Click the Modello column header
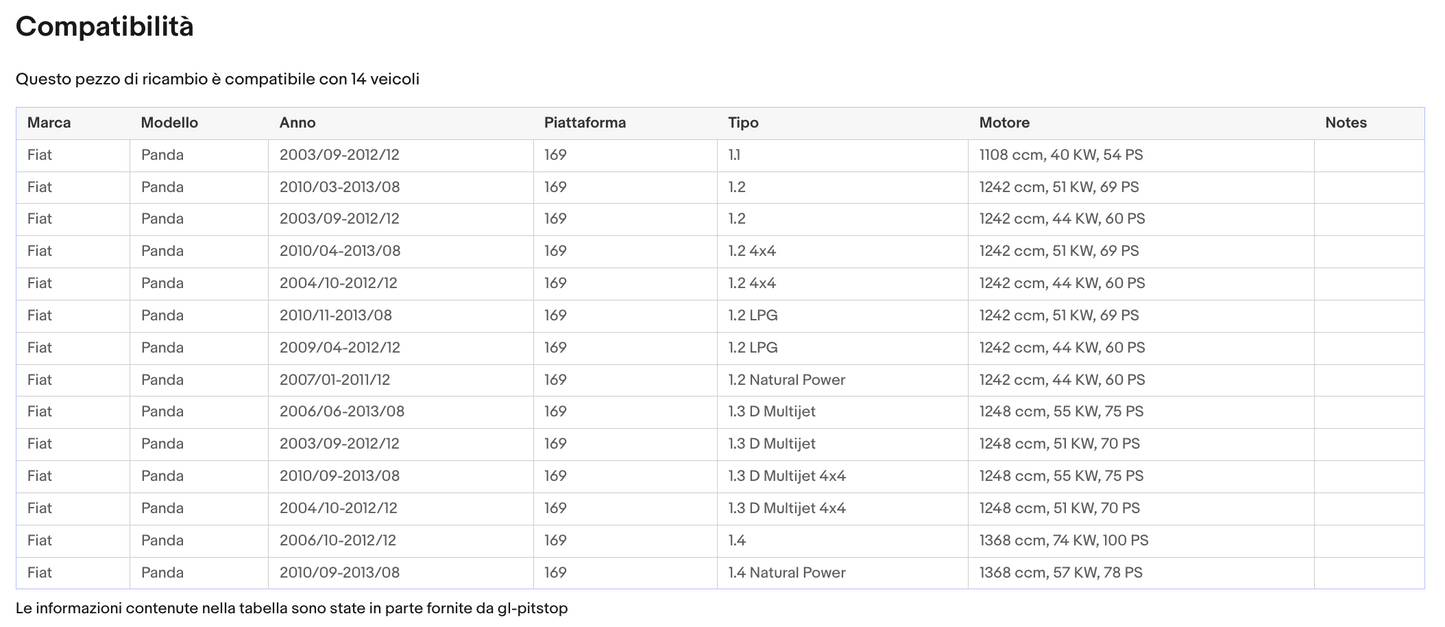This screenshot has height=627, width=1445. coord(169,123)
